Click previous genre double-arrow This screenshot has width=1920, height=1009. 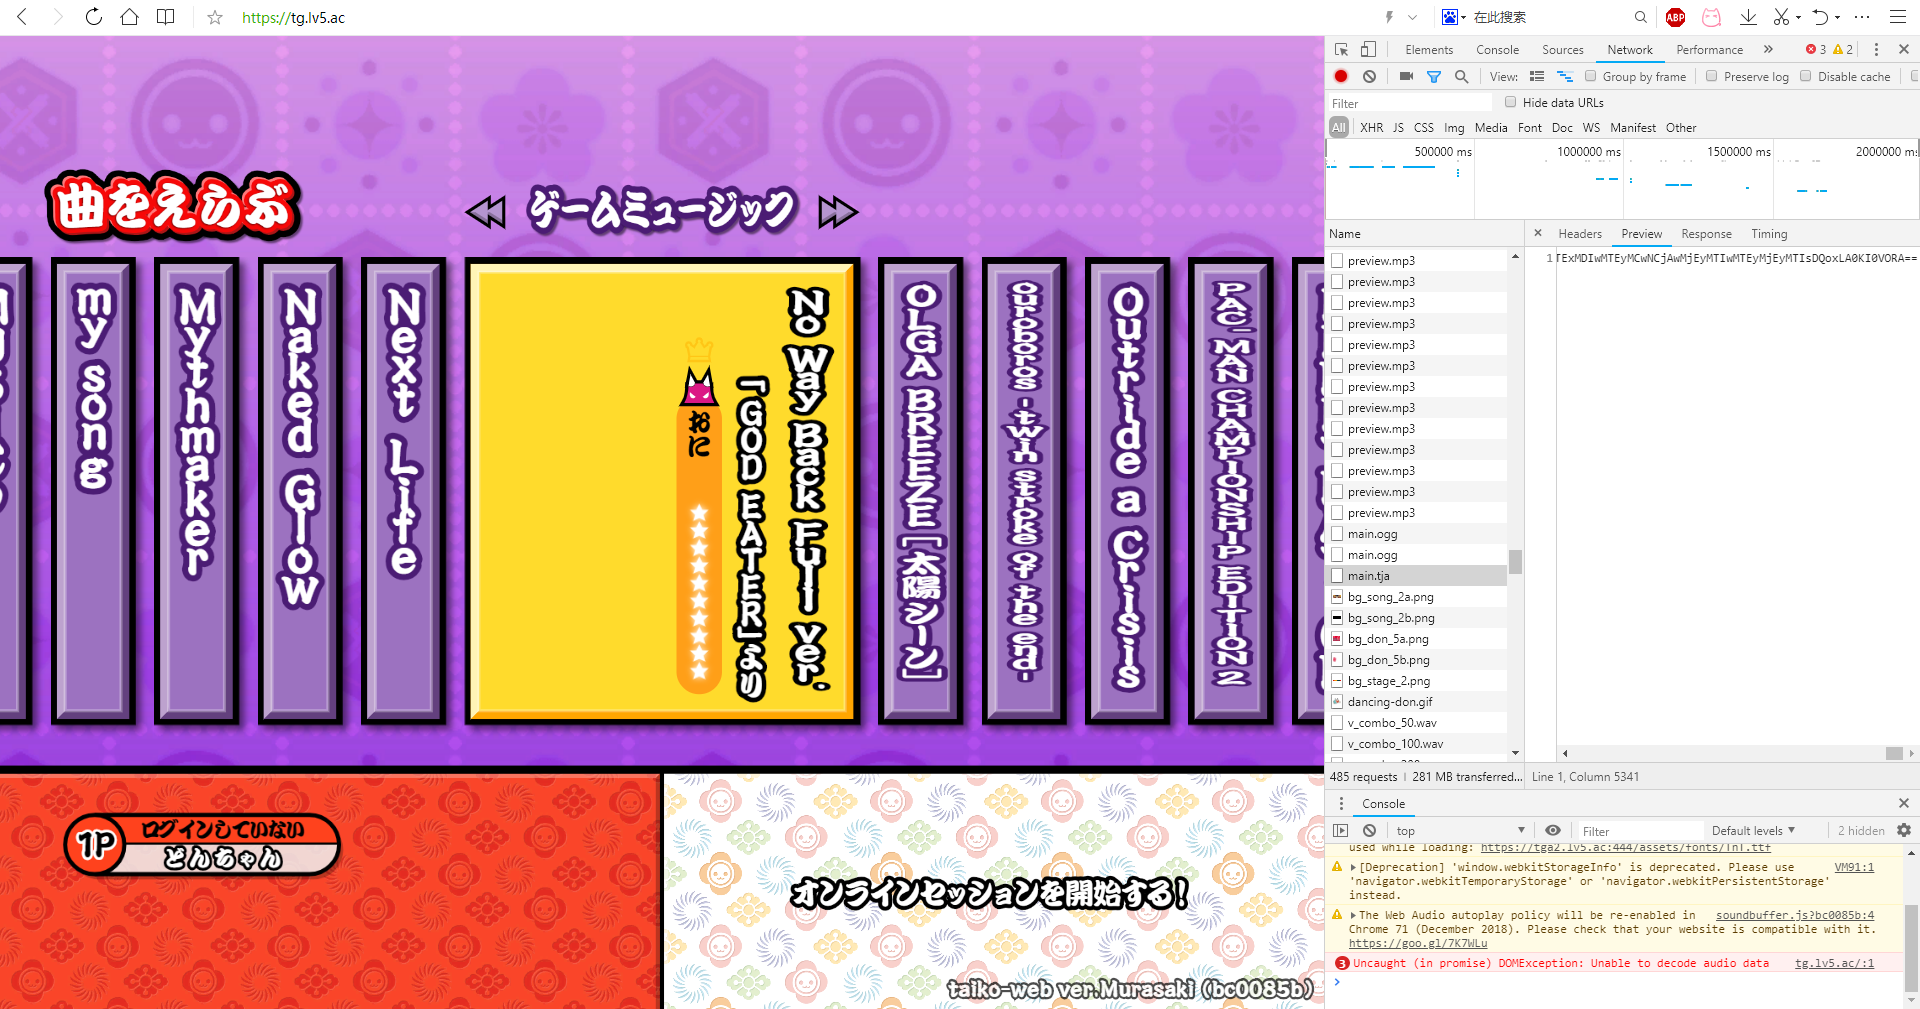(486, 211)
